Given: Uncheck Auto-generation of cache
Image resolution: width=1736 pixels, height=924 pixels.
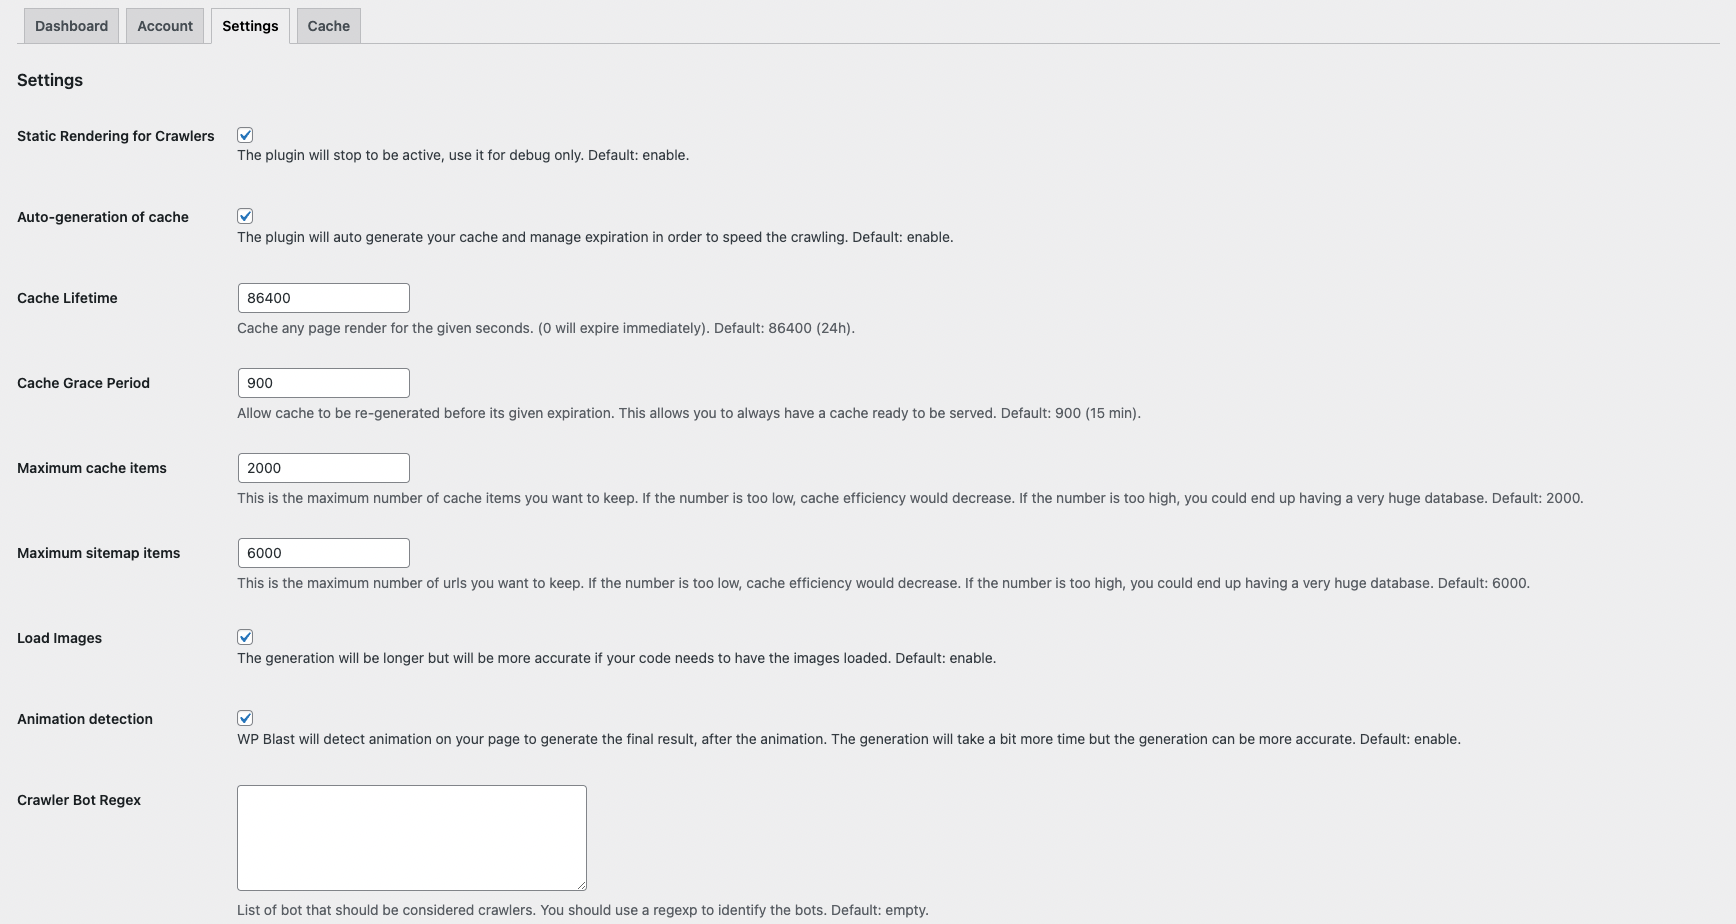Looking at the screenshot, I should click(245, 216).
